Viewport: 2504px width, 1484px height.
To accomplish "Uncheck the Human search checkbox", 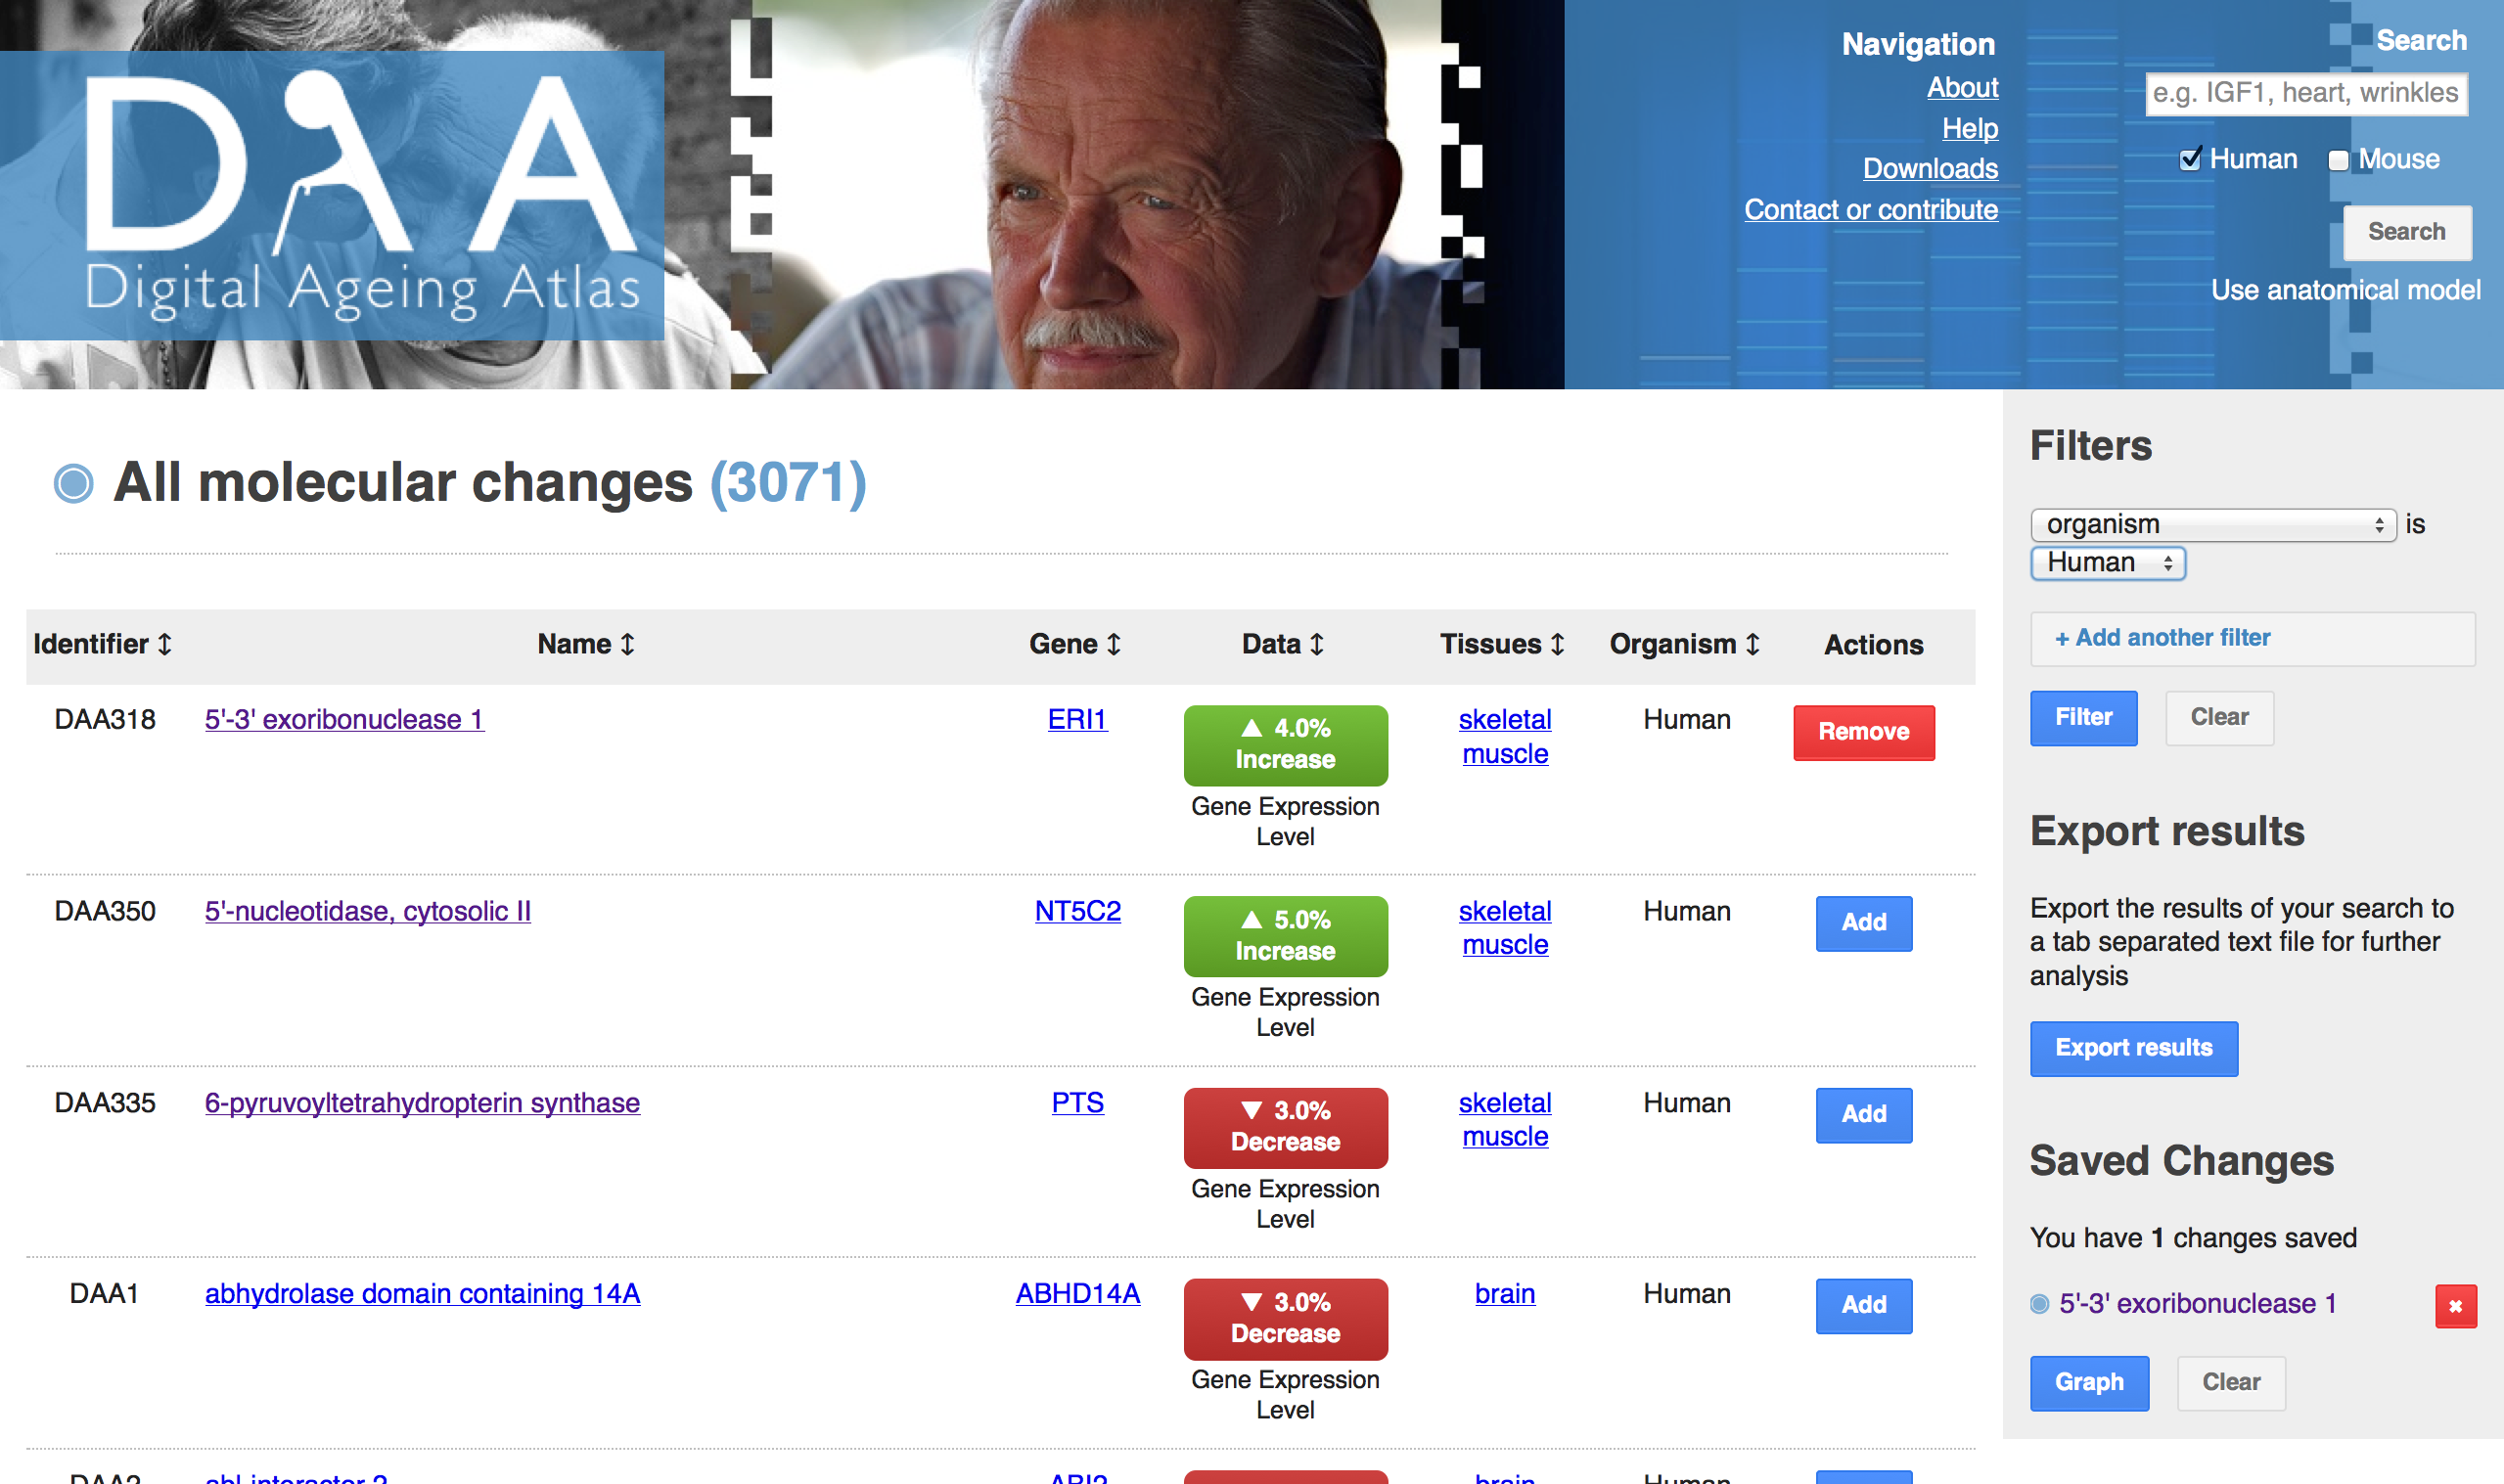I will click(x=2190, y=158).
